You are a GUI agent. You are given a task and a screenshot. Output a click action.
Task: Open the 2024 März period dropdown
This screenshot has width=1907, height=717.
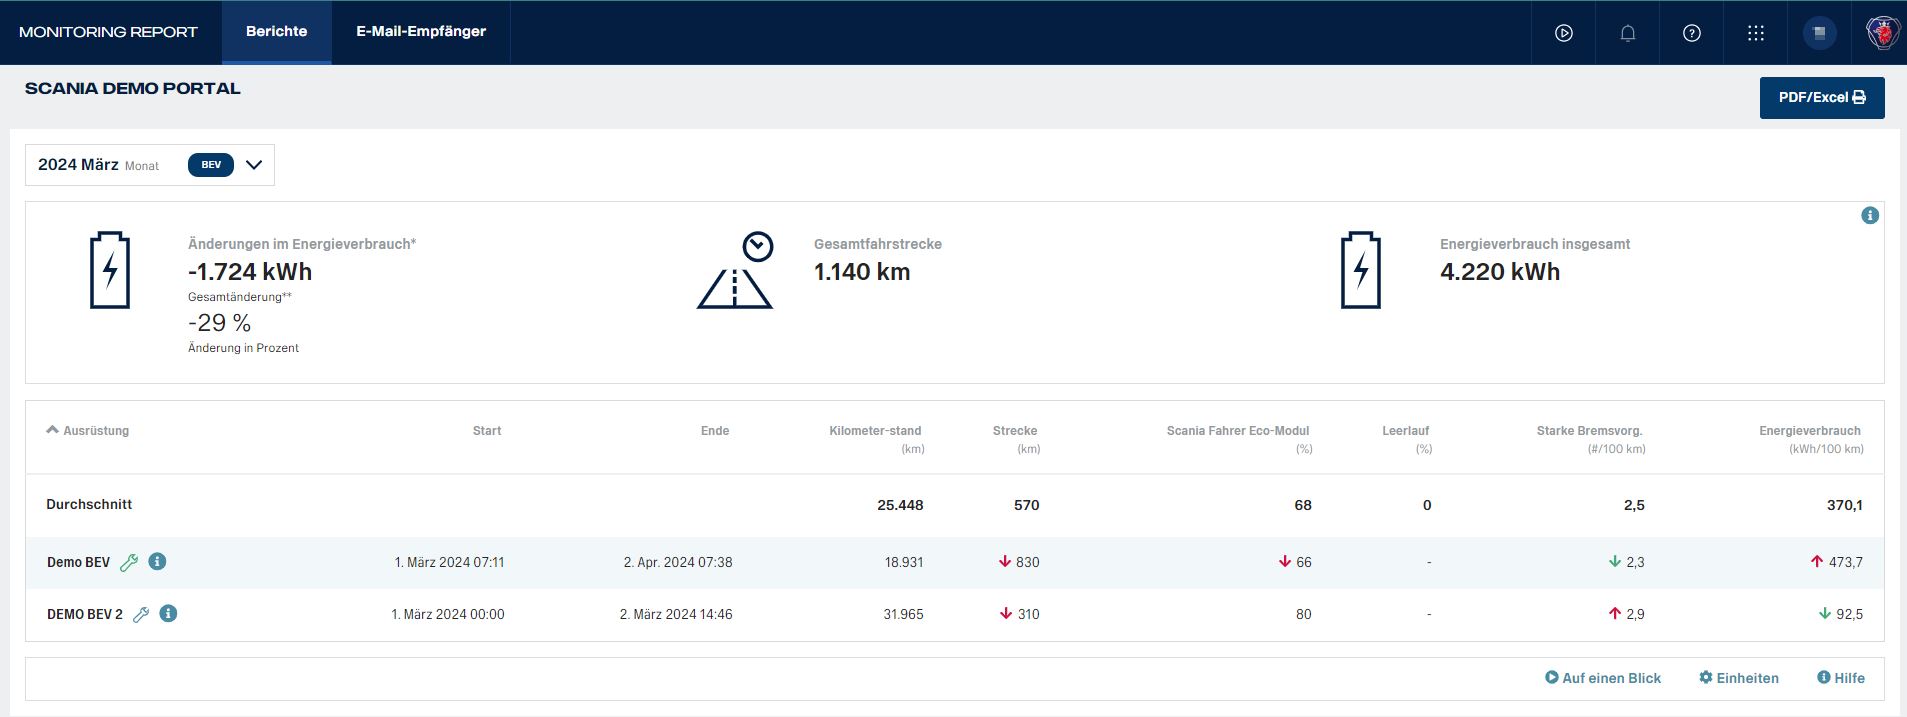point(254,165)
